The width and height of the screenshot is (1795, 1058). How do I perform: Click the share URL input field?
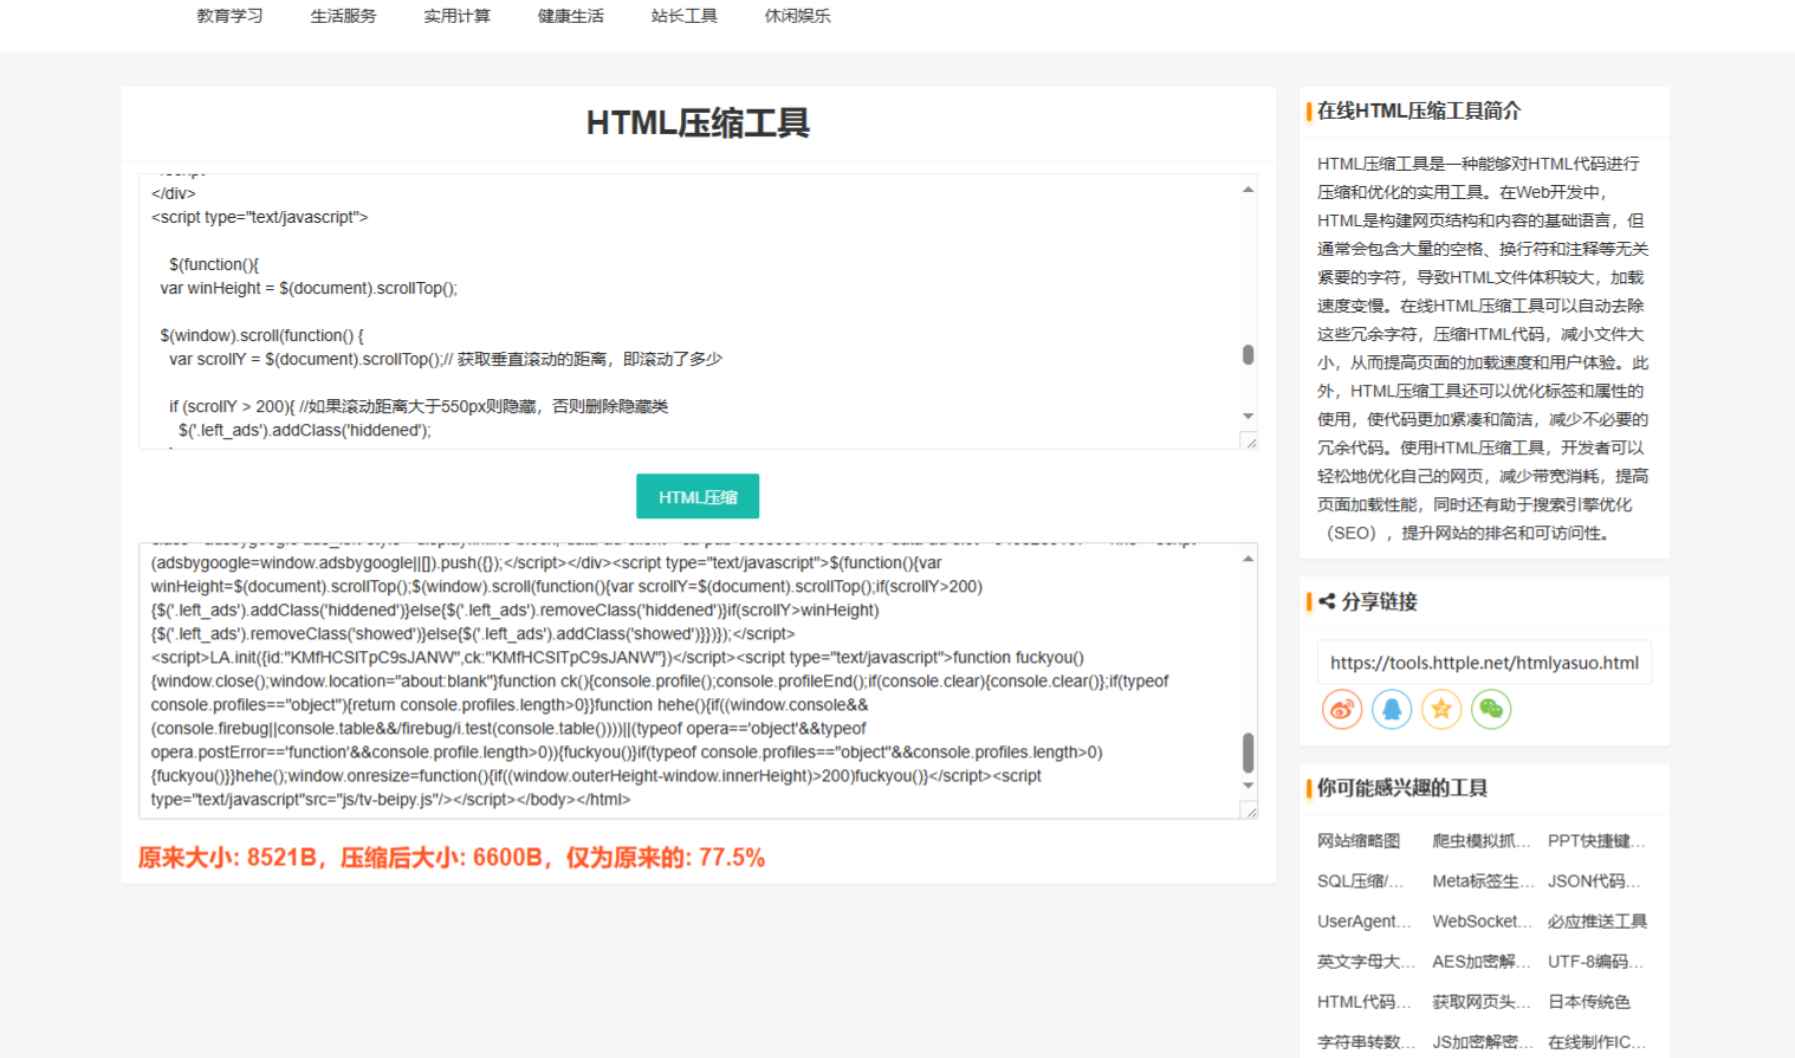(x=1484, y=661)
